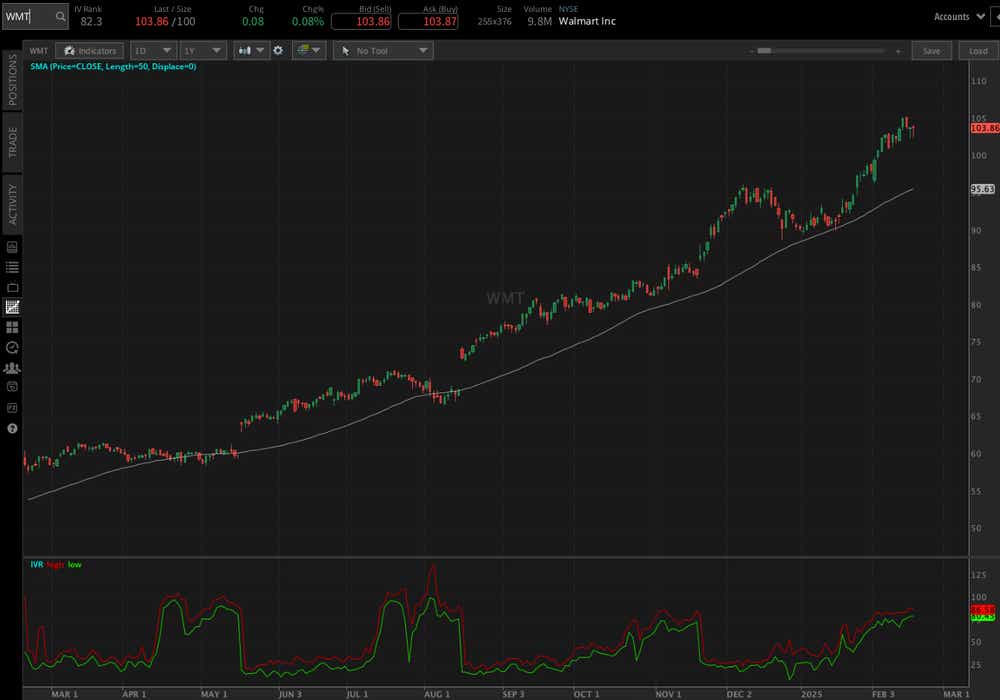Switch to the Trade side tab
Image resolution: width=1000 pixels, height=700 pixels.
tap(13, 142)
